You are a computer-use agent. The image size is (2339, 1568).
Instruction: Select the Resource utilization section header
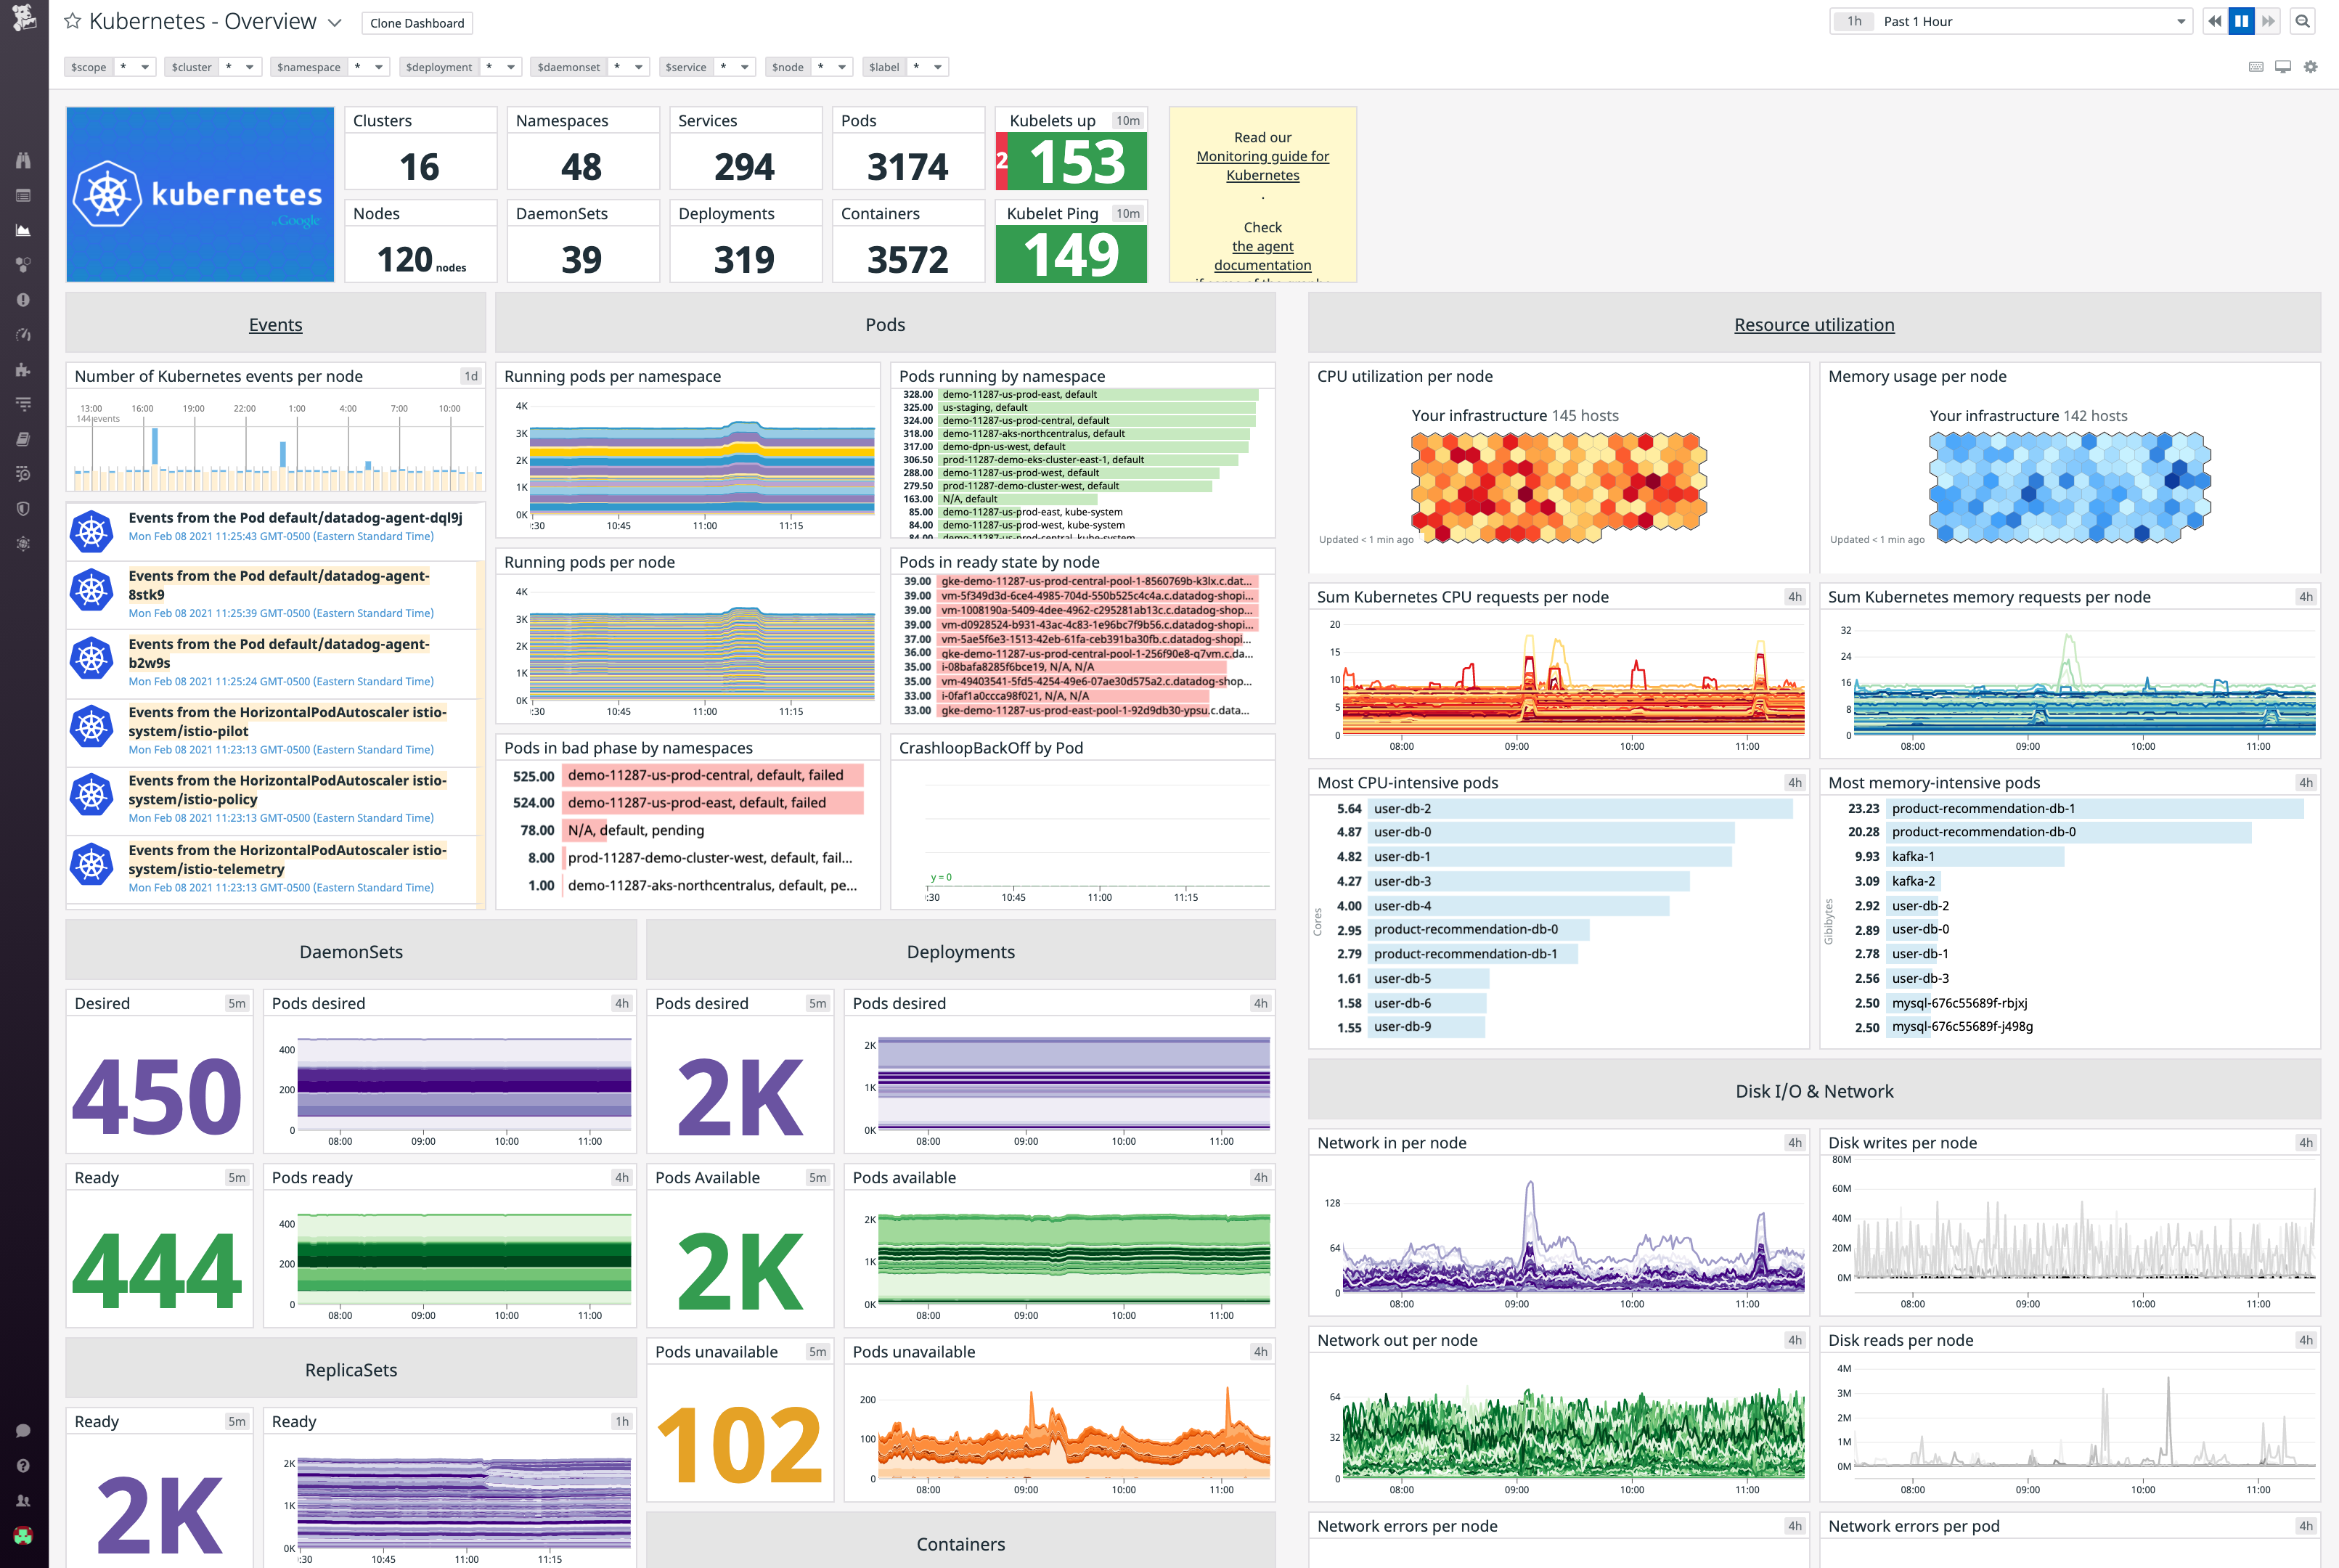pyautogui.click(x=1814, y=324)
